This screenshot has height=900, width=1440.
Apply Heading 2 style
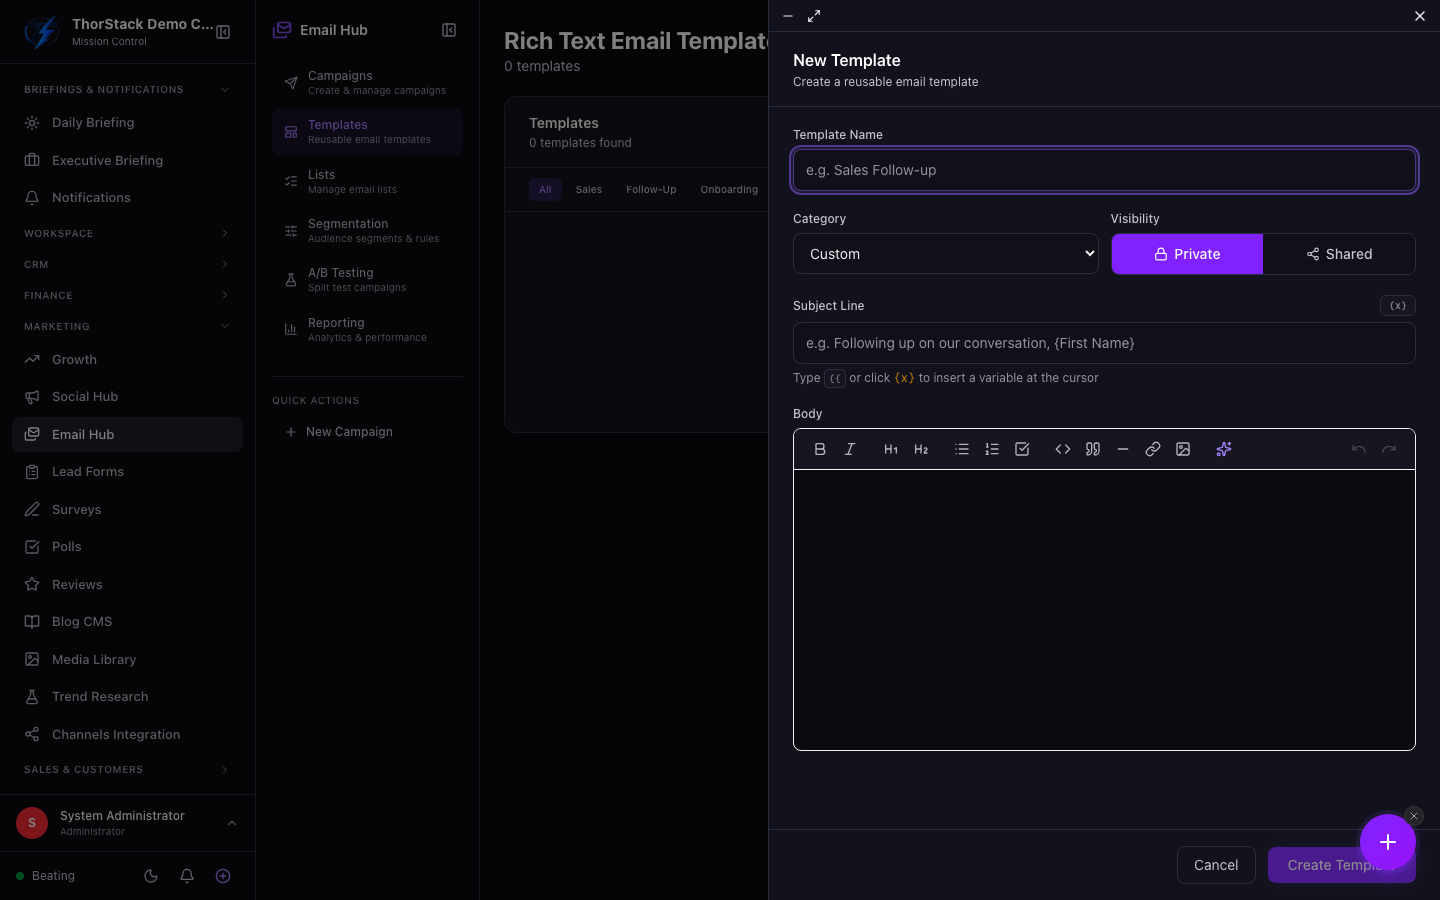[921, 449]
